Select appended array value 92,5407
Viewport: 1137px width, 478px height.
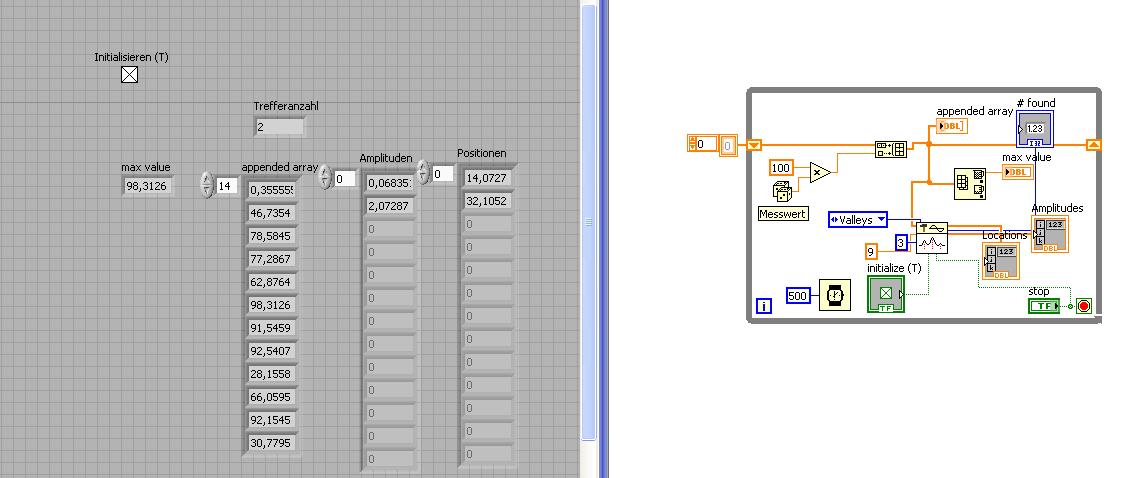pyautogui.click(x=272, y=351)
